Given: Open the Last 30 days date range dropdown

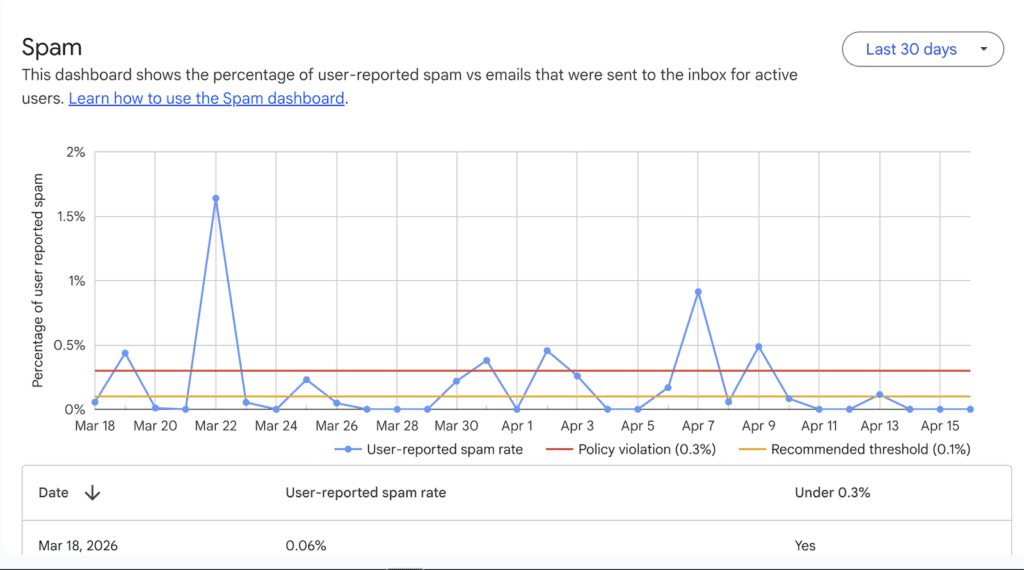Looking at the screenshot, I should pos(911,49).
